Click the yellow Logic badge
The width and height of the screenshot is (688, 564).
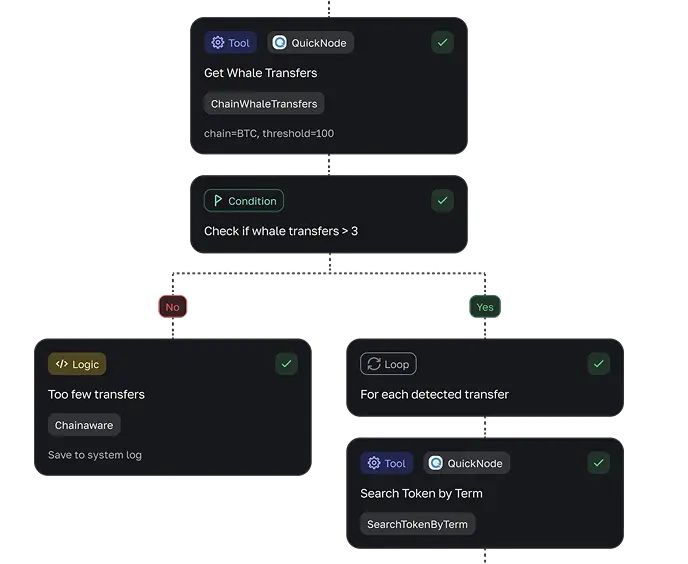[x=77, y=364]
